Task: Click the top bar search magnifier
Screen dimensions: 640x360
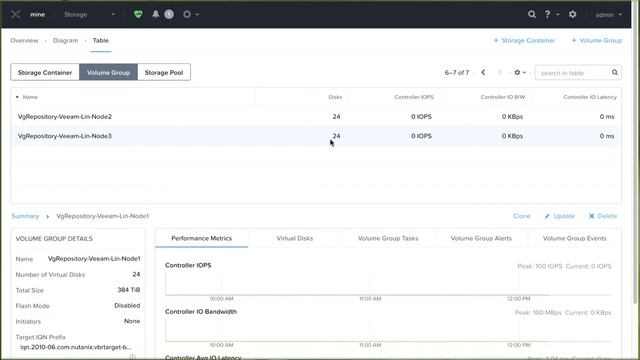Action: (x=531, y=14)
